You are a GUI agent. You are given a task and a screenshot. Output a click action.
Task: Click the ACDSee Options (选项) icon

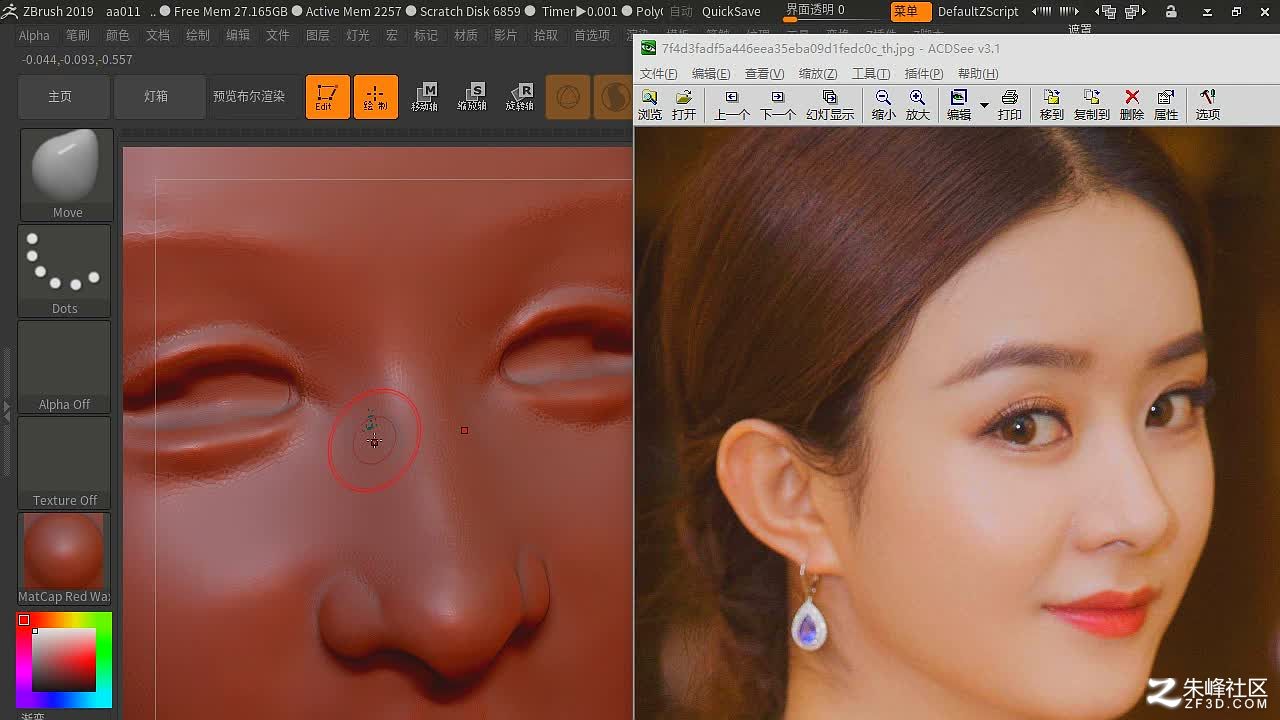point(1208,105)
